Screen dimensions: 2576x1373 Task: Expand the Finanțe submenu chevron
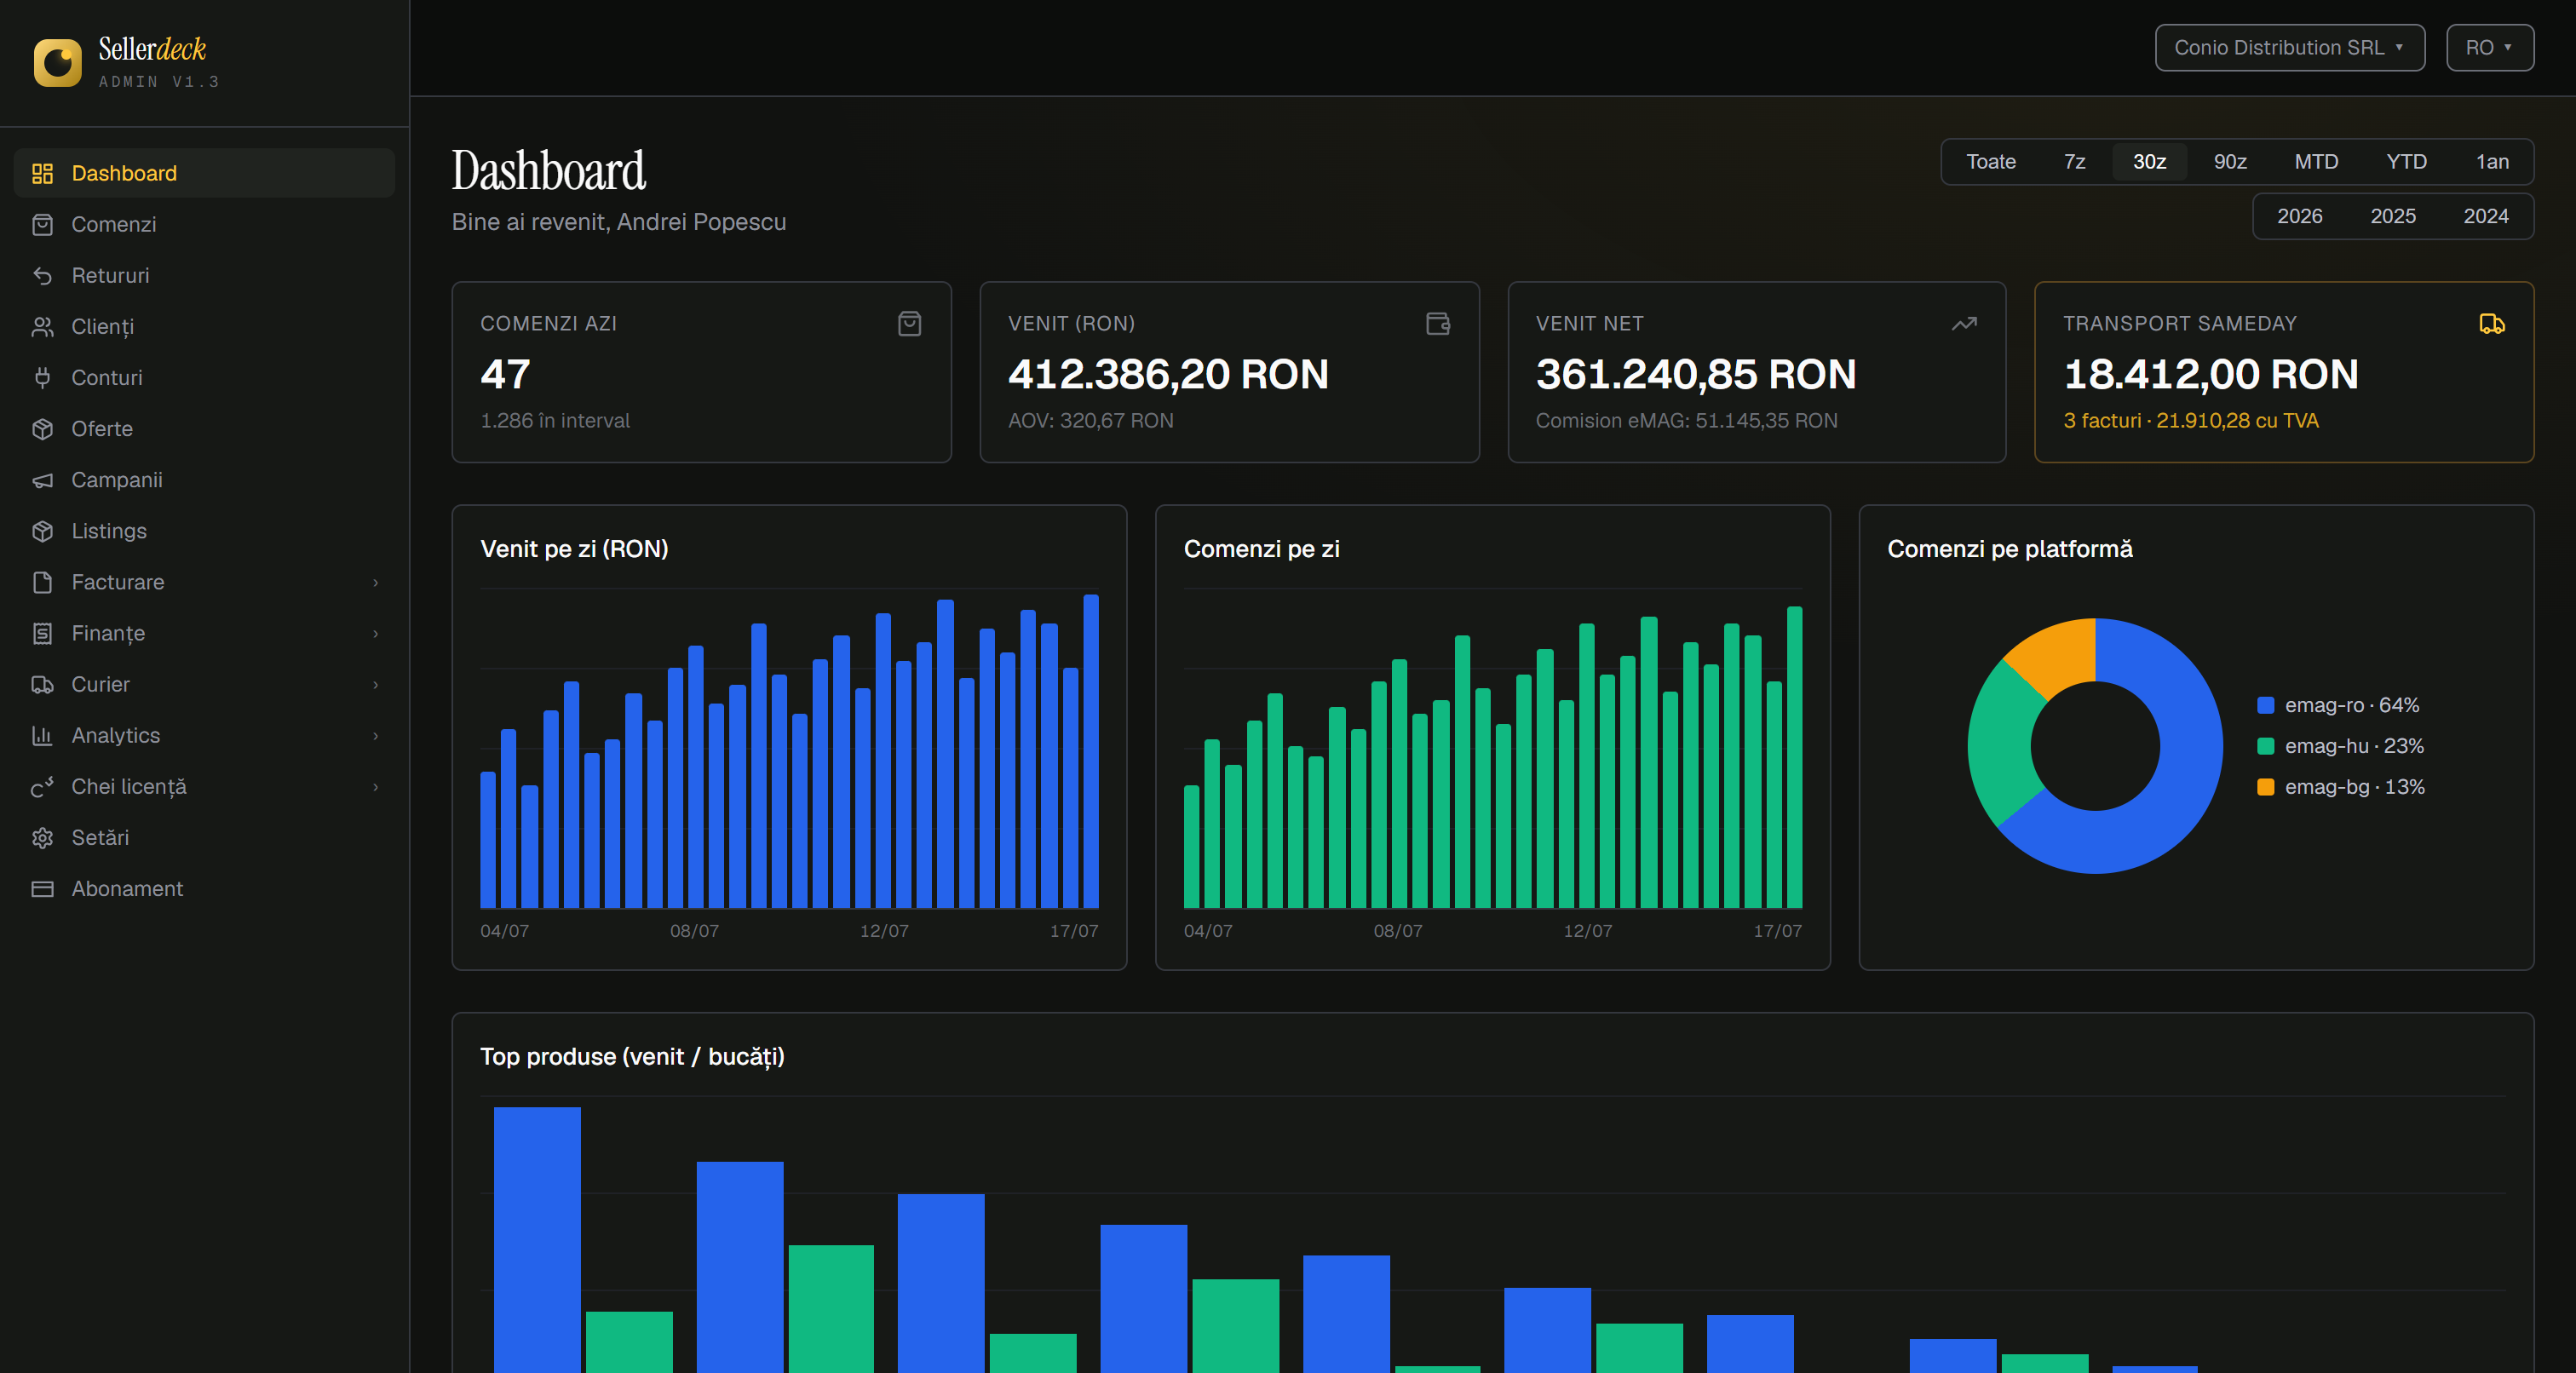click(376, 633)
